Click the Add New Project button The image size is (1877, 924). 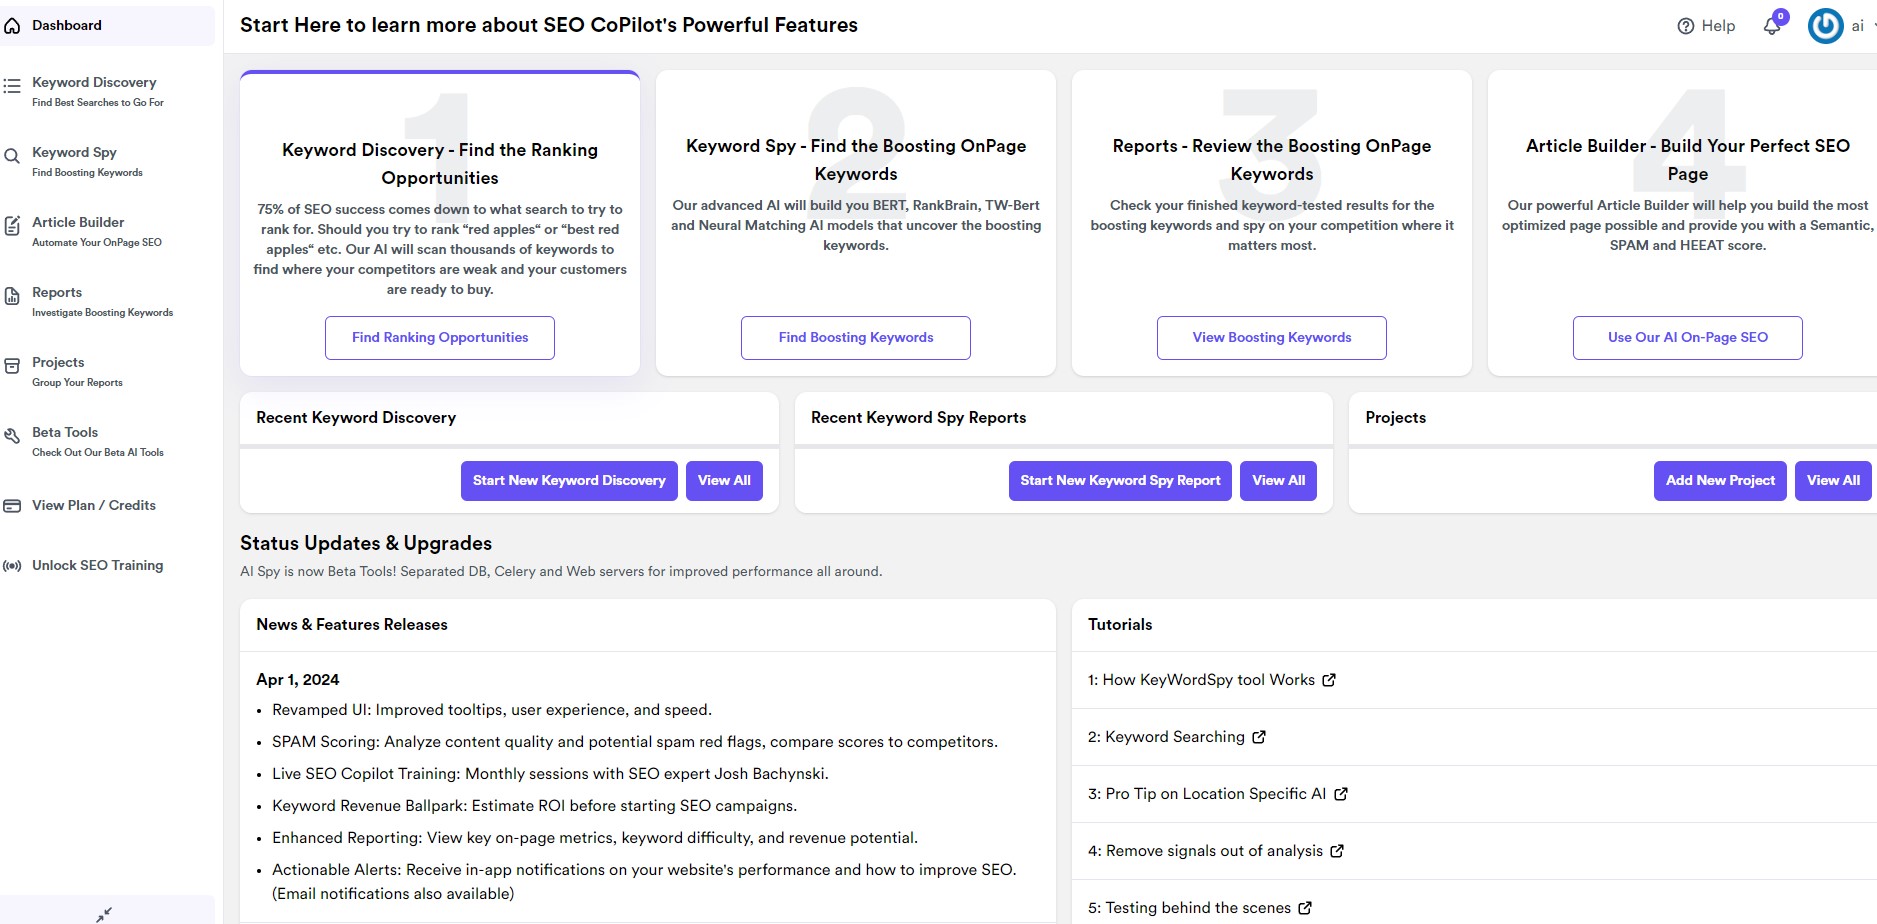(1720, 481)
